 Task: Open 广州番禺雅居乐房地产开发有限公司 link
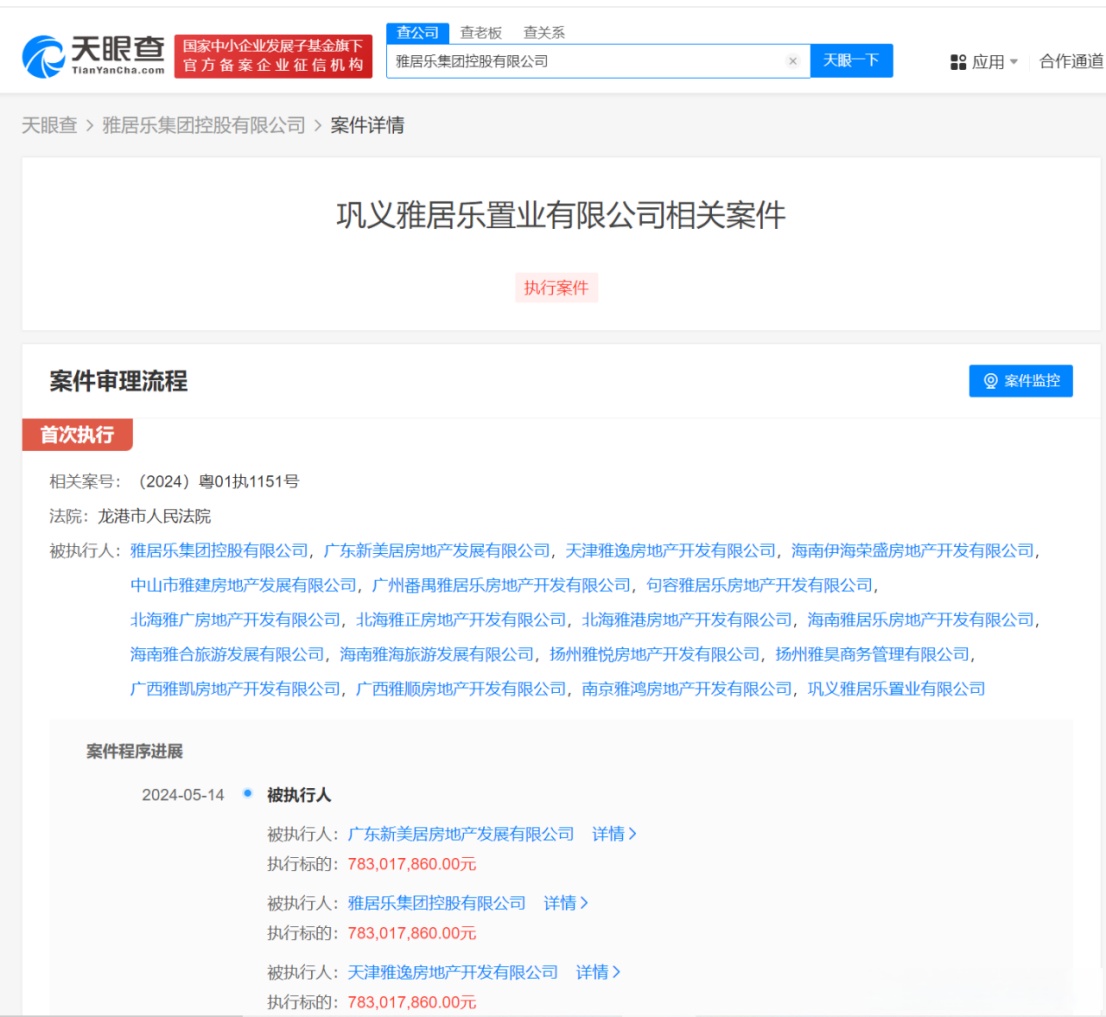pos(501,585)
